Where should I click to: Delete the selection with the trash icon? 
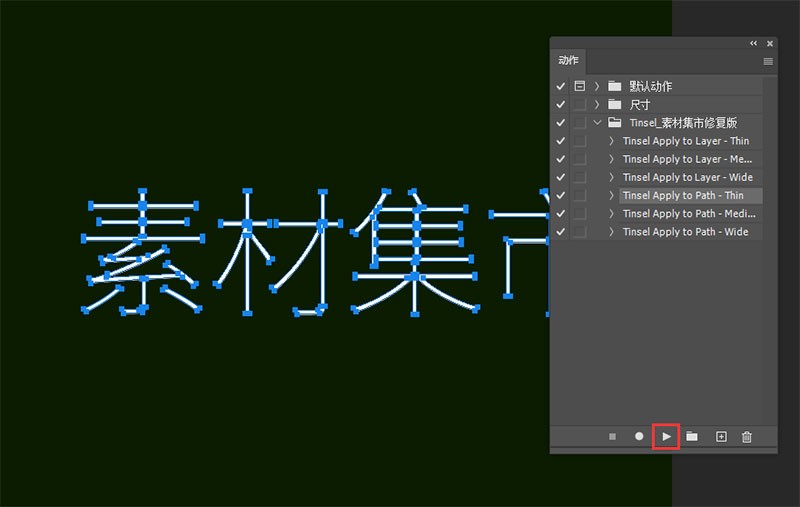pos(747,437)
